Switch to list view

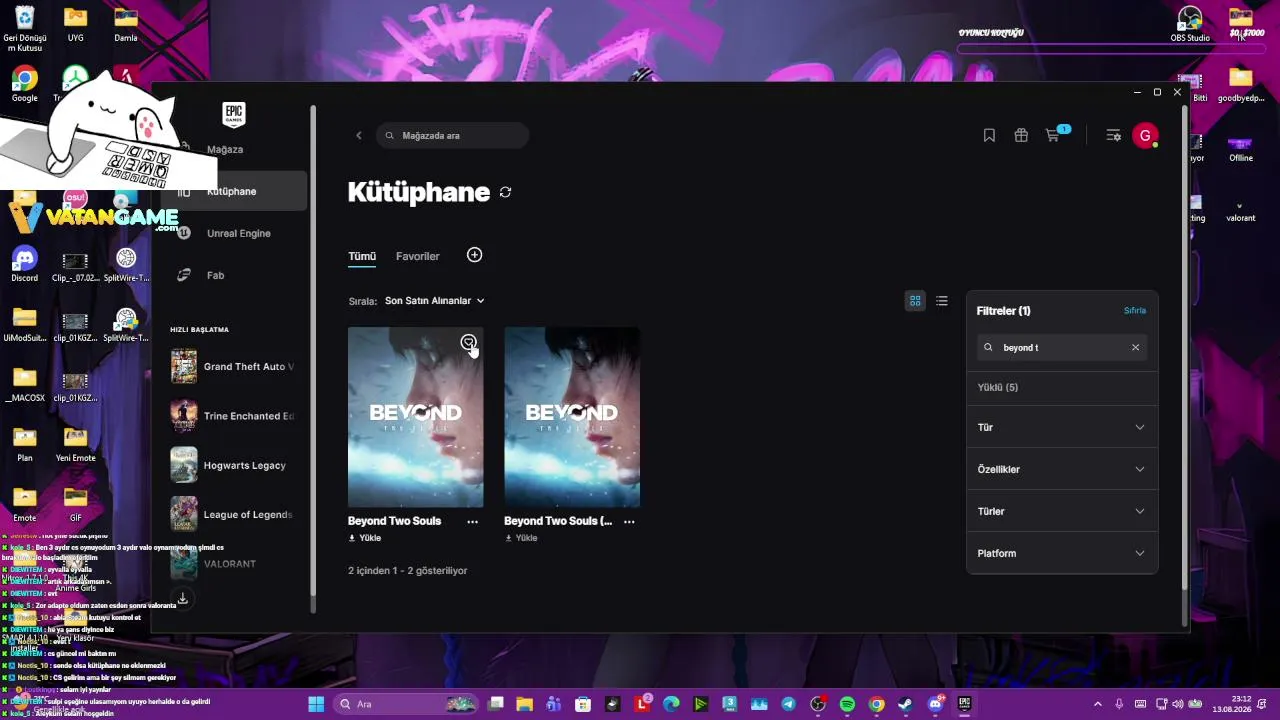pyautogui.click(x=942, y=301)
